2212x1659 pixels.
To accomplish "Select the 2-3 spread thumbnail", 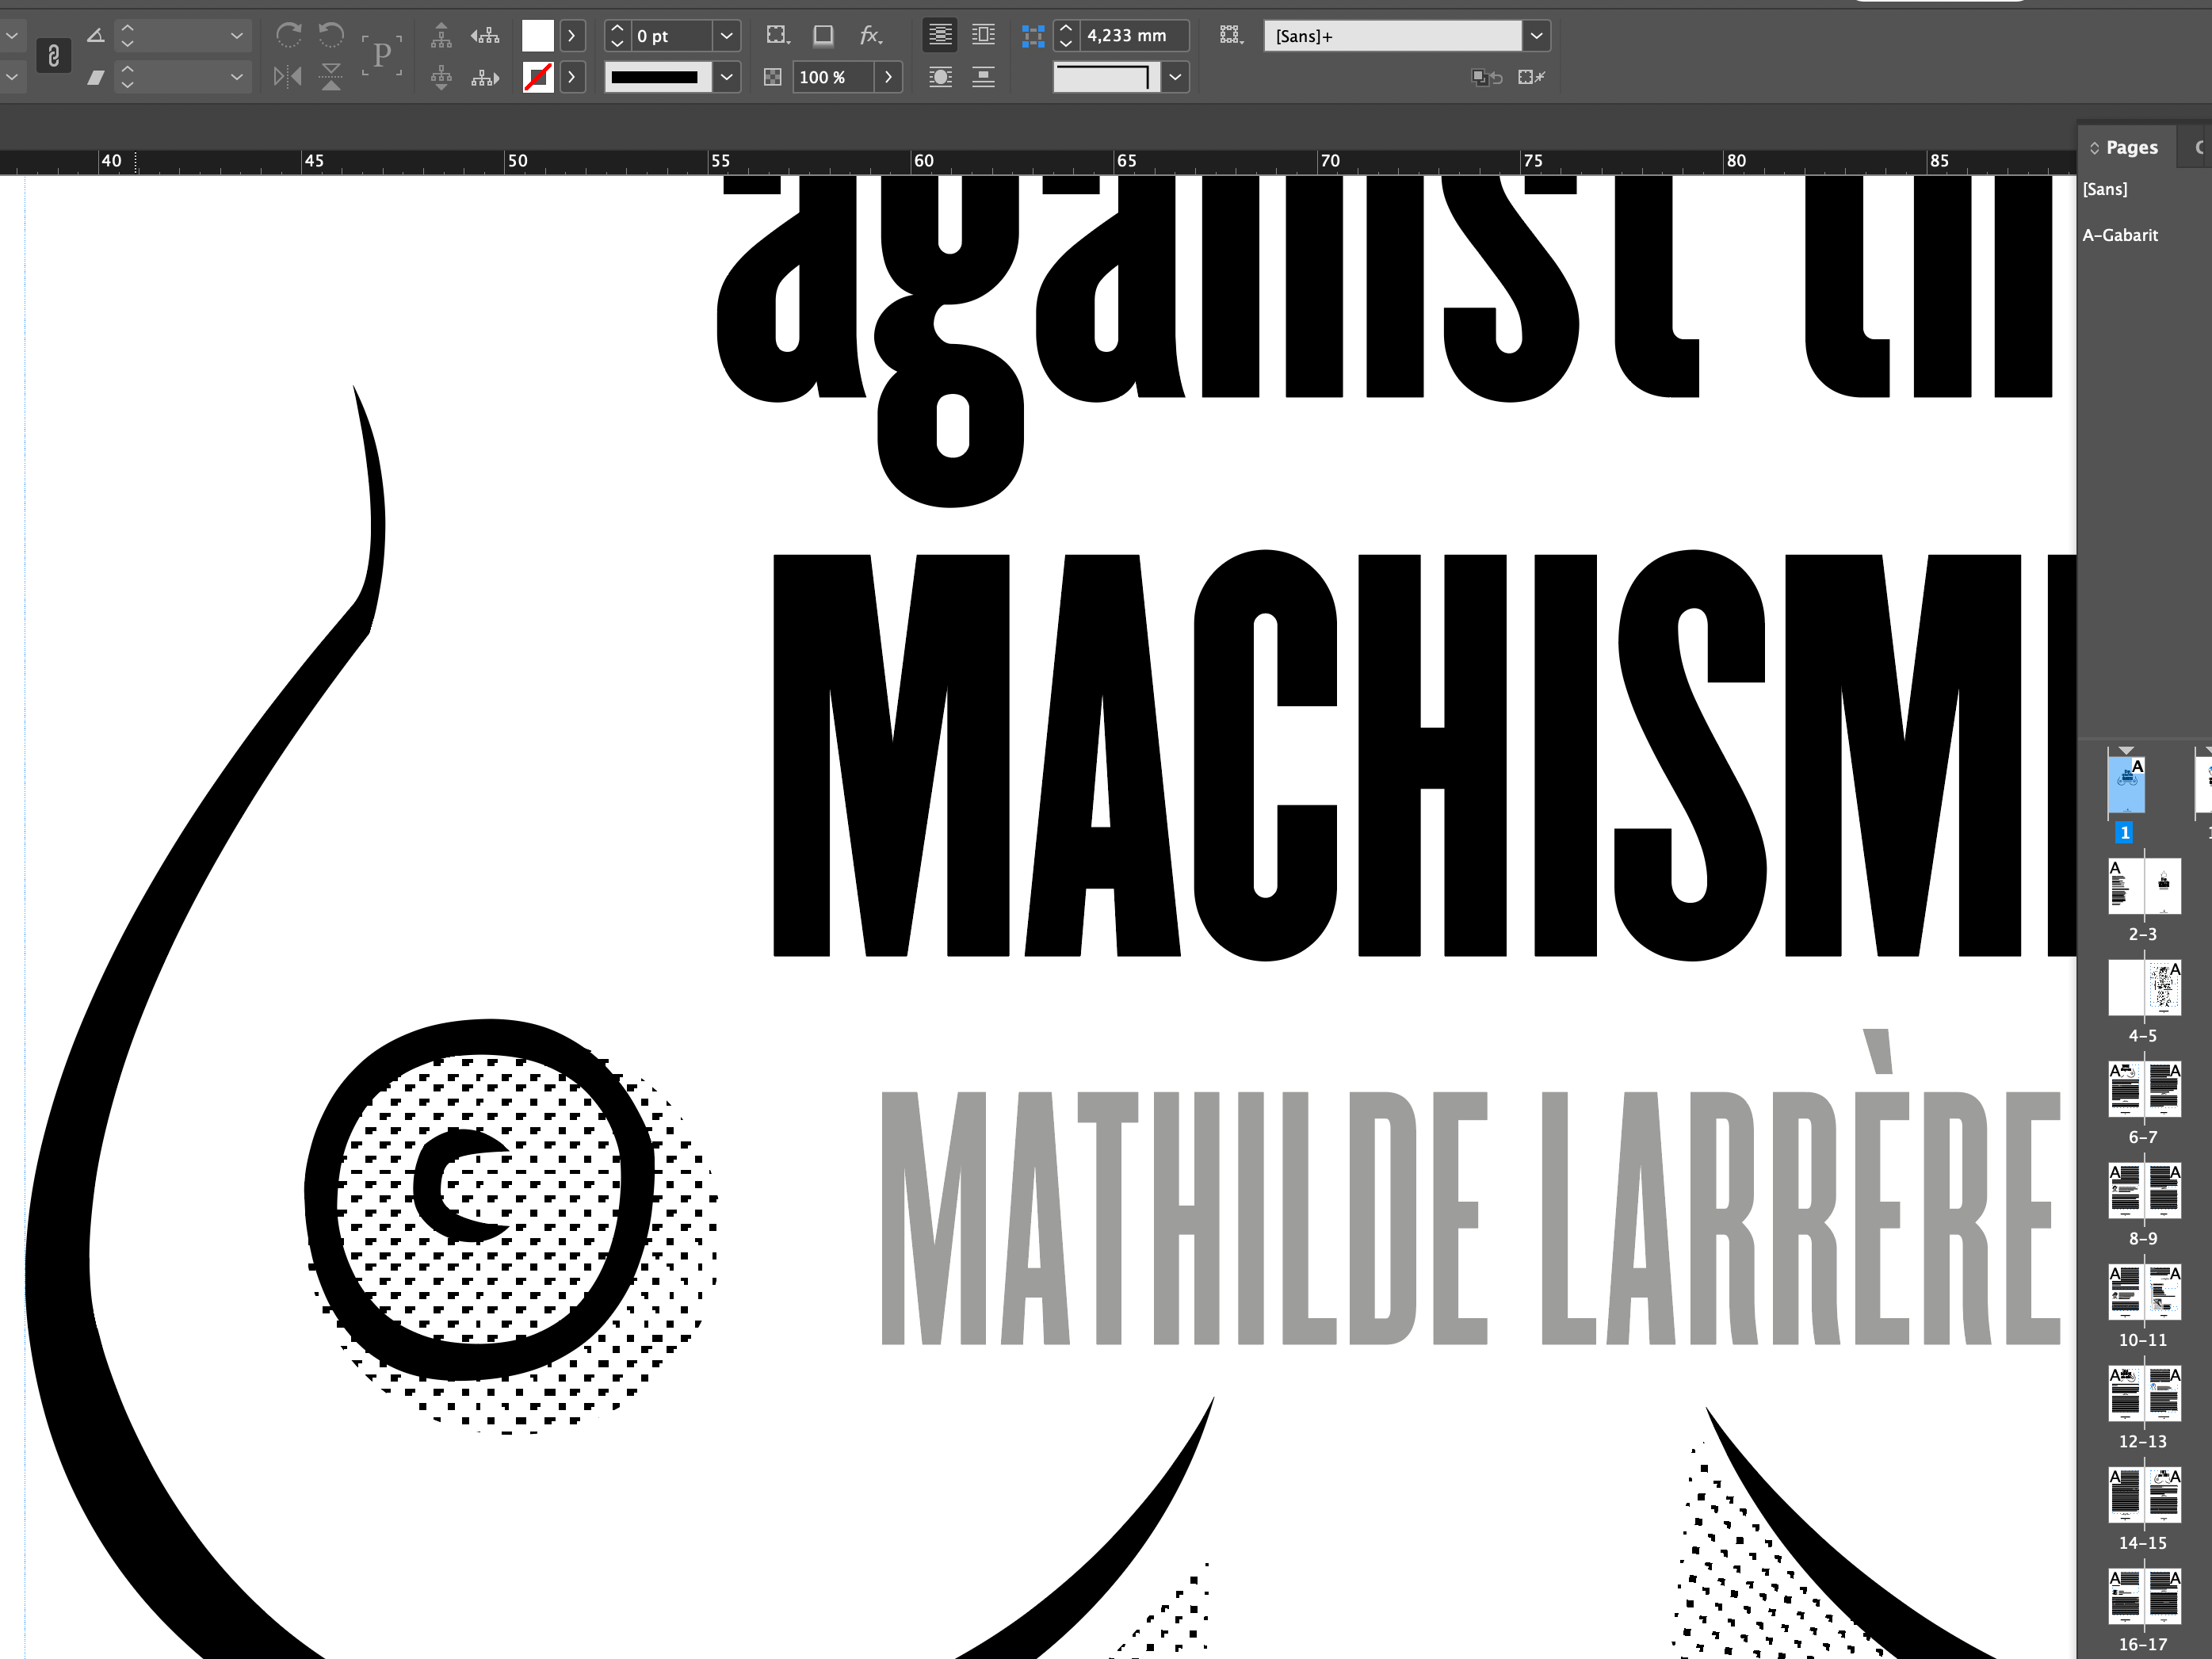I will 2144,885.
